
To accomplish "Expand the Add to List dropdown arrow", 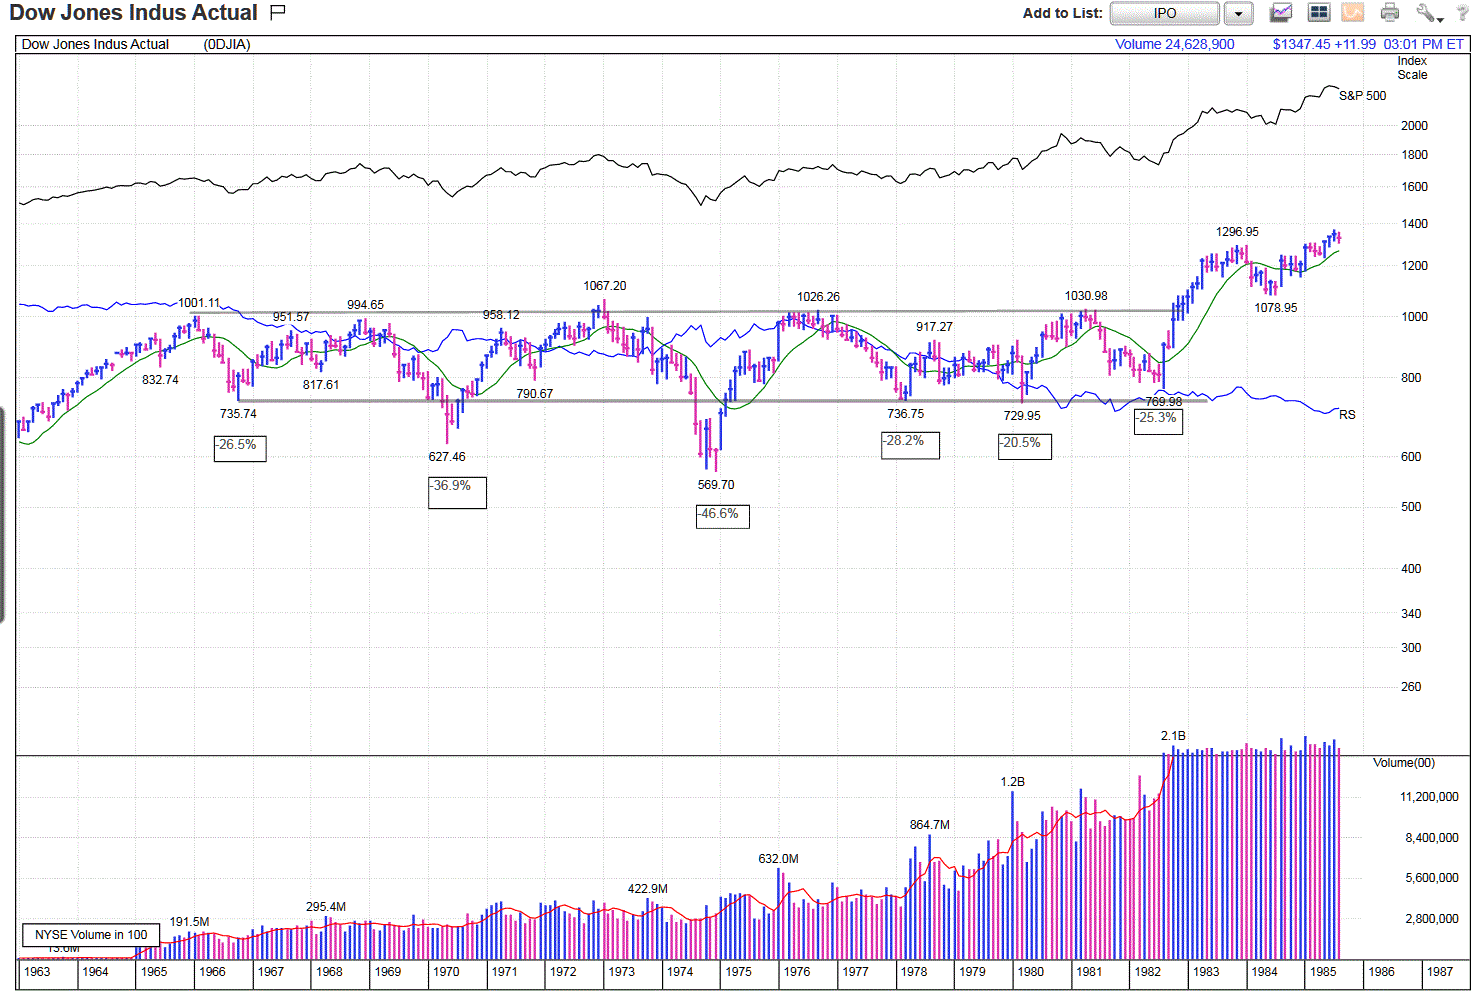I will [1238, 13].
